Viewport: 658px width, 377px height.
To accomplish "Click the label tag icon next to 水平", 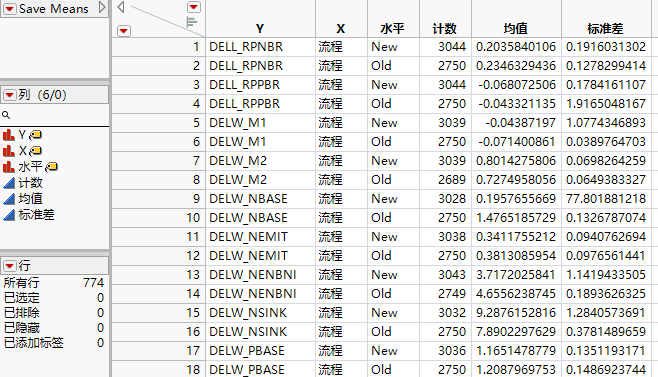I will [52, 167].
